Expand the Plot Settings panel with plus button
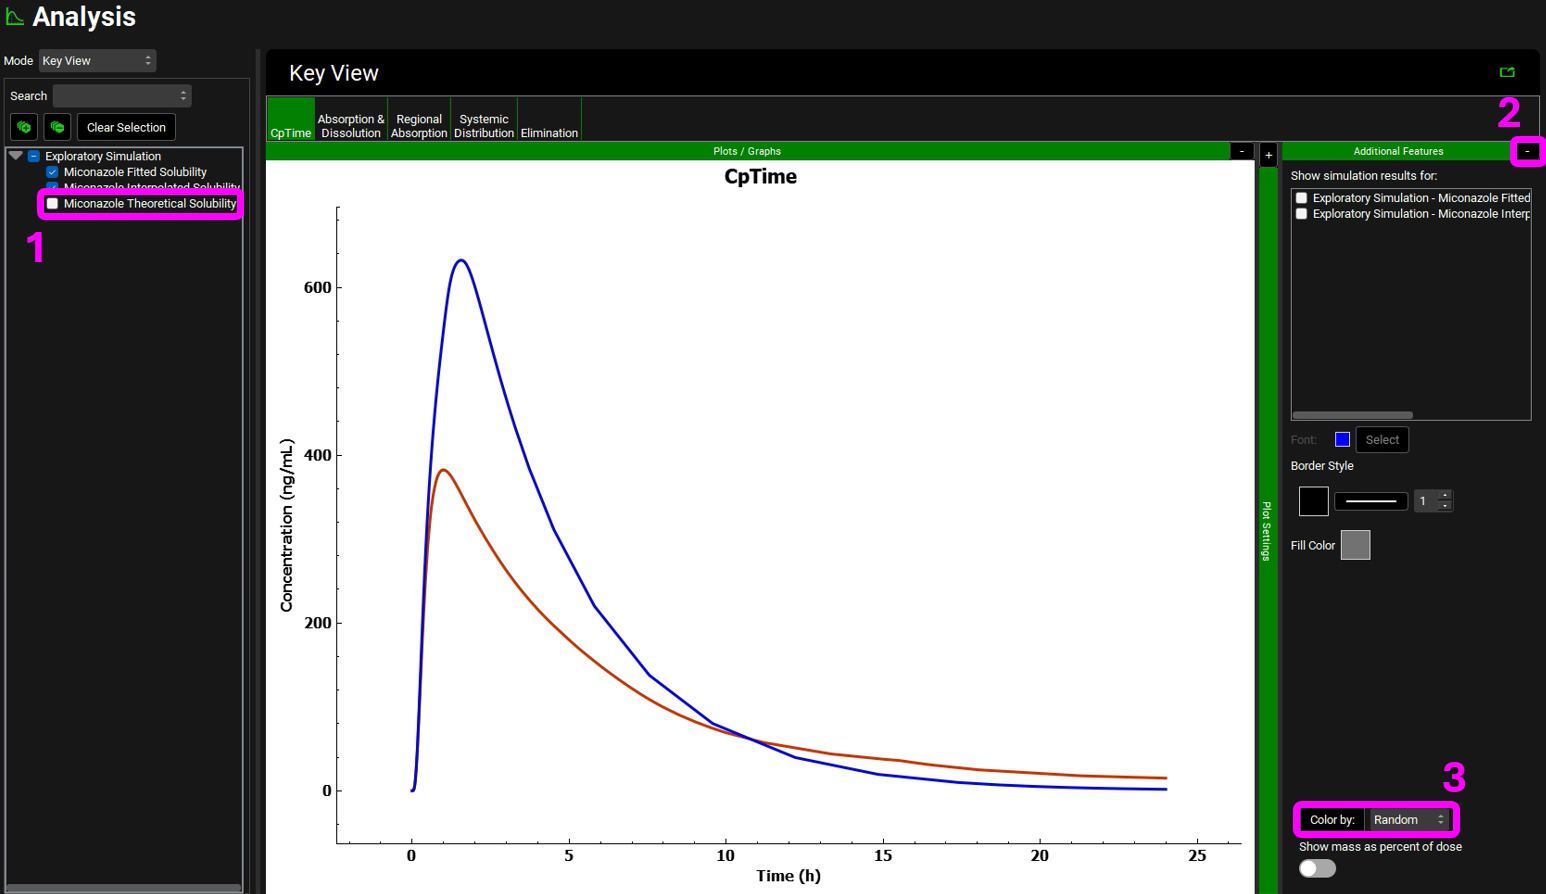The width and height of the screenshot is (1546, 894). click(x=1268, y=155)
